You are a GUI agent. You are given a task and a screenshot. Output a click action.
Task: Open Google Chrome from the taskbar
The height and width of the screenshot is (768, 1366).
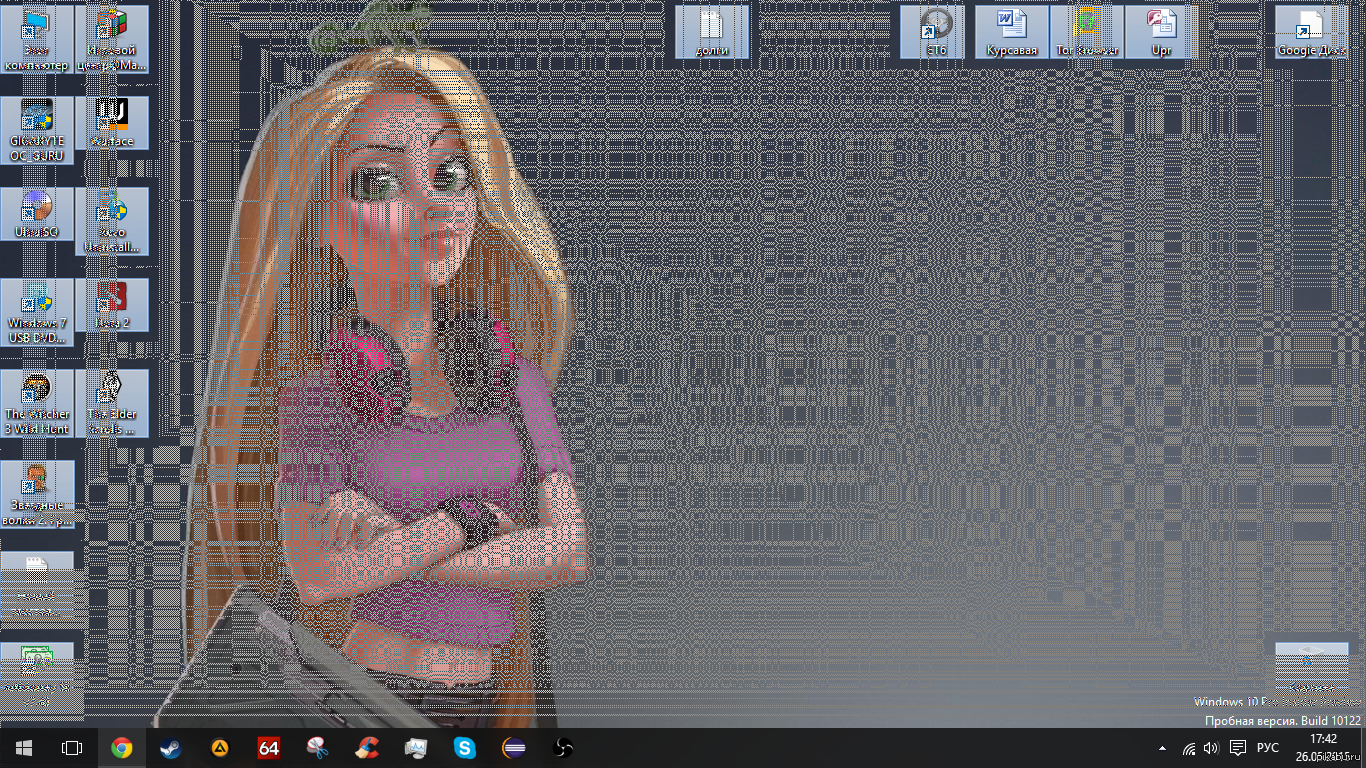(122, 748)
